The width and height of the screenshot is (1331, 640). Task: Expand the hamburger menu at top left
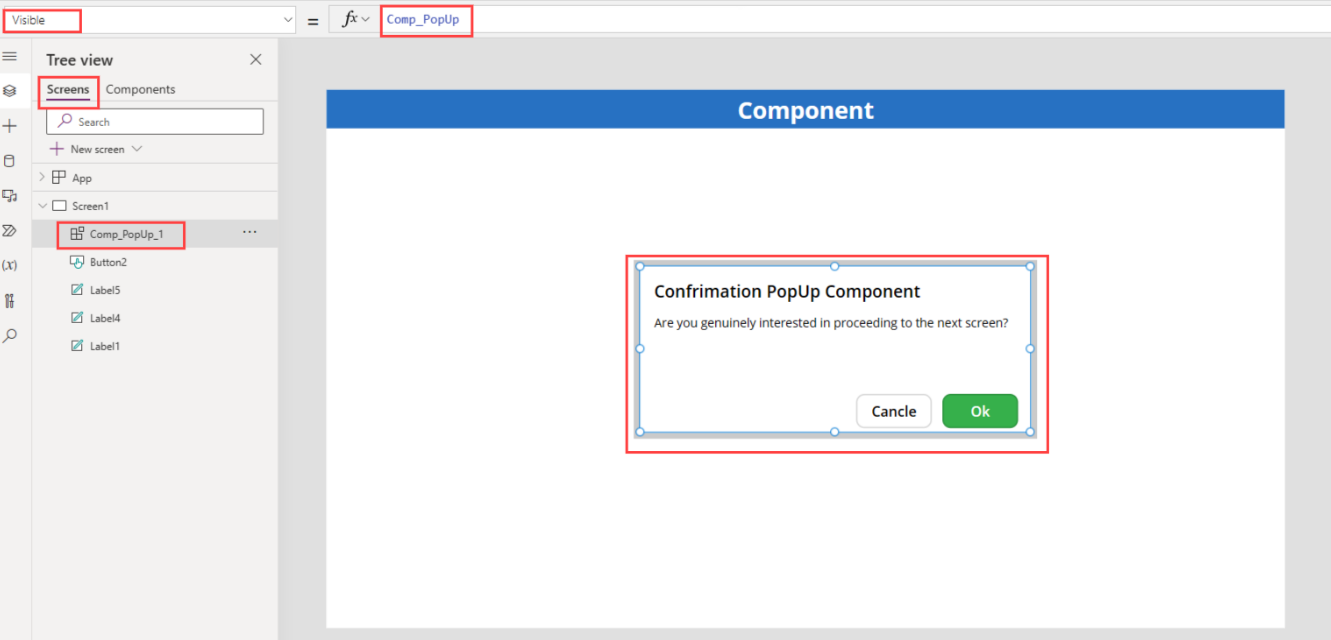(x=10, y=56)
